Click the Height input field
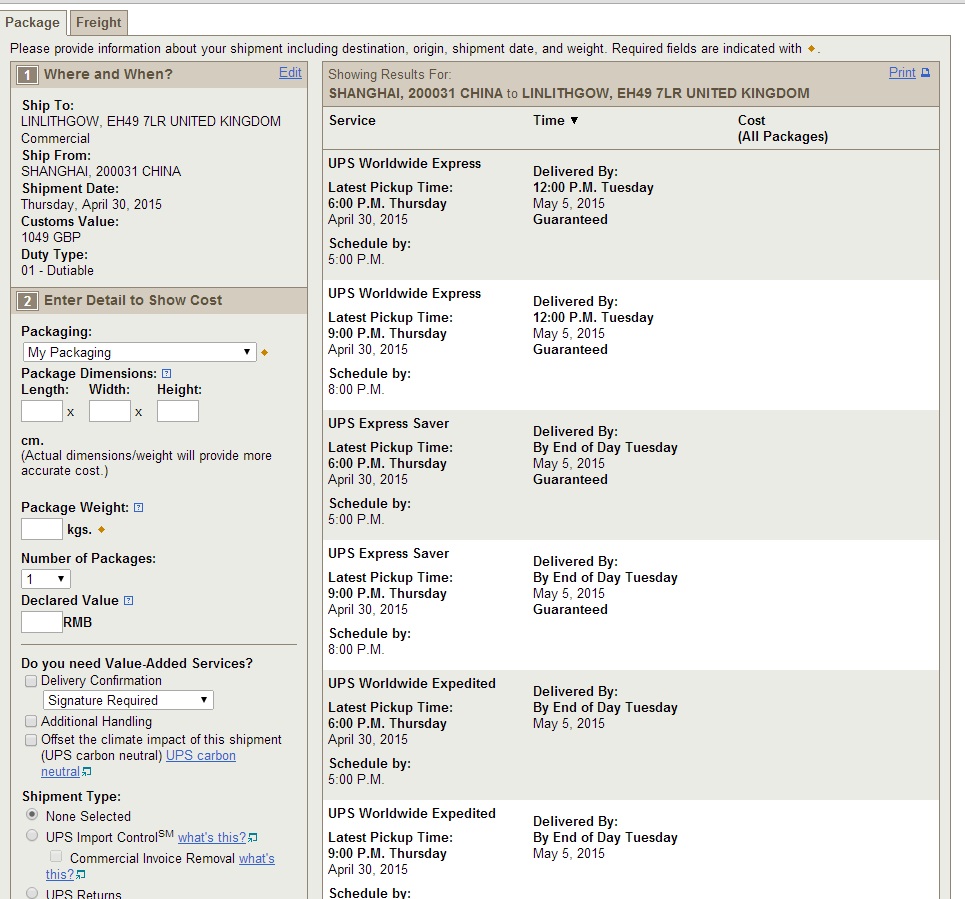This screenshot has width=965, height=899. (x=178, y=411)
